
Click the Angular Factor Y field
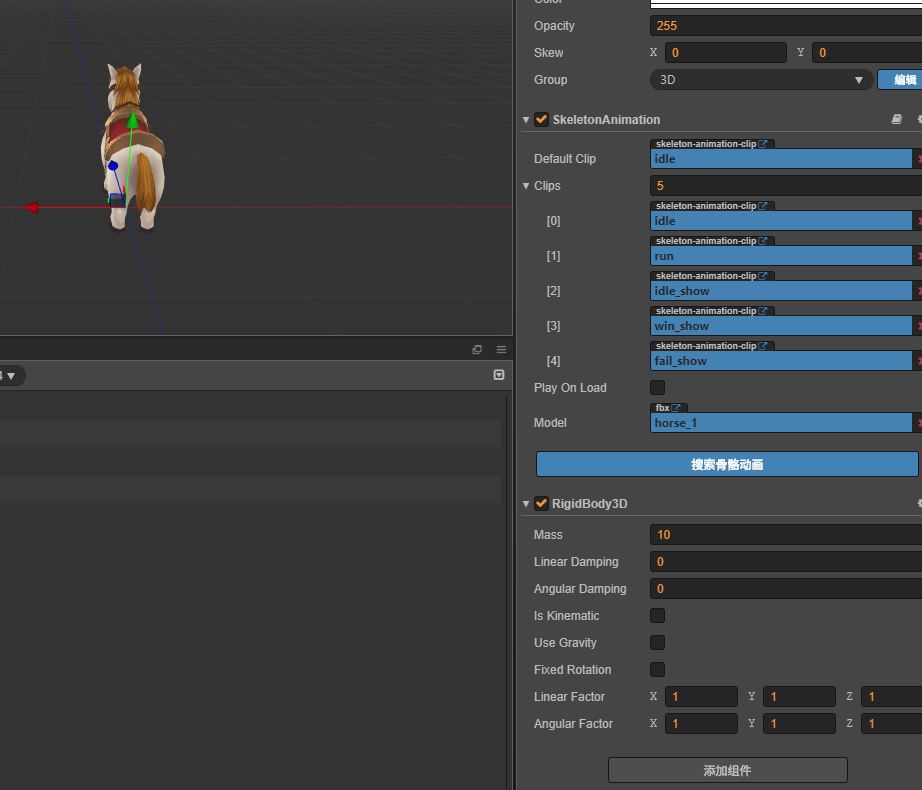click(x=799, y=724)
